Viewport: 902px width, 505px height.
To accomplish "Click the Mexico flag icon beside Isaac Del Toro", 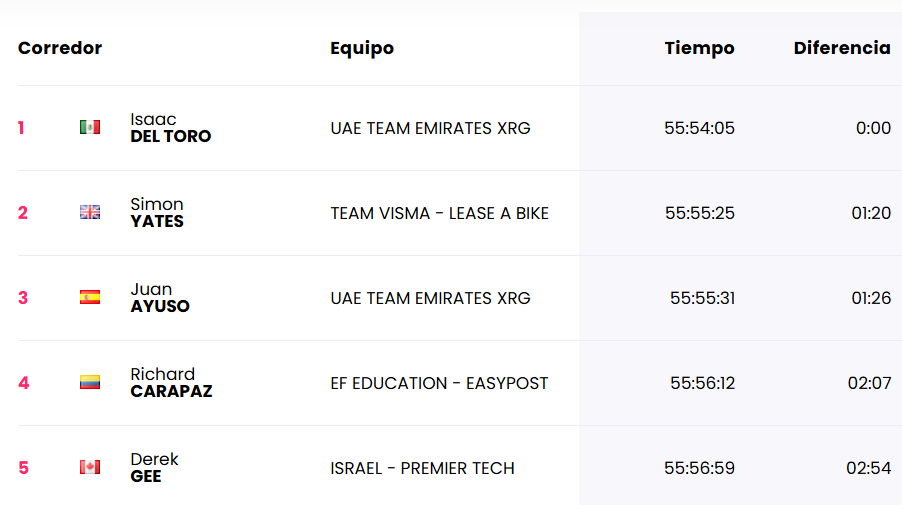I will 90,127.
